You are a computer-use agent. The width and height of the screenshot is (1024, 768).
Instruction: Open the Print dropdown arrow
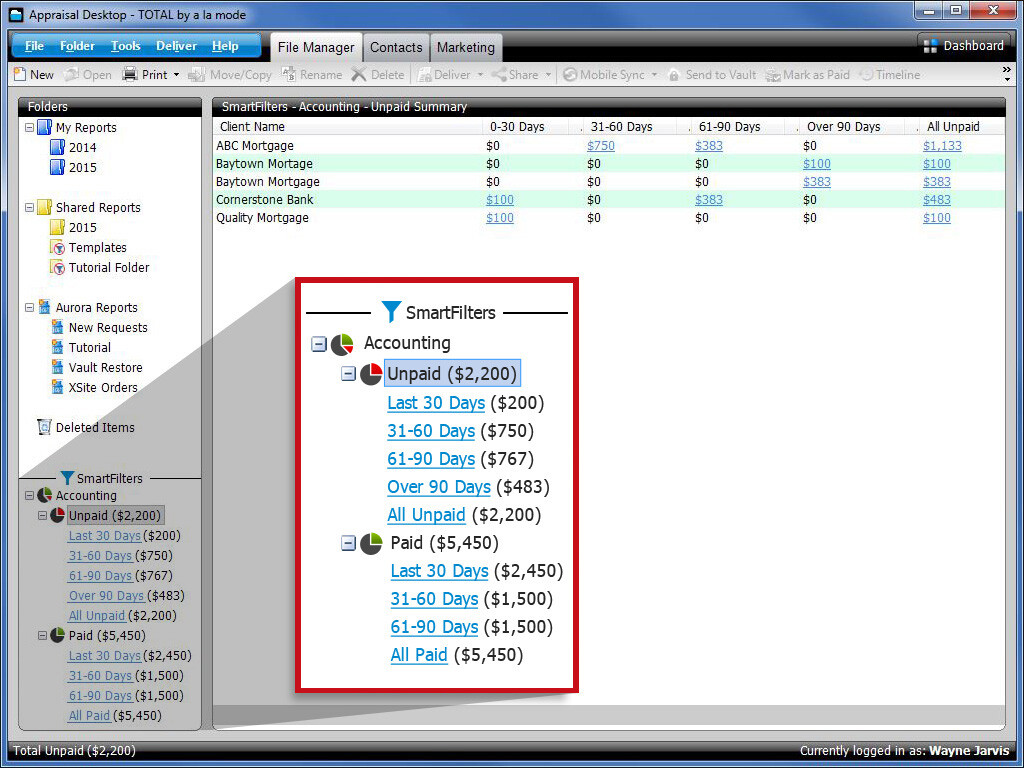click(176, 75)
